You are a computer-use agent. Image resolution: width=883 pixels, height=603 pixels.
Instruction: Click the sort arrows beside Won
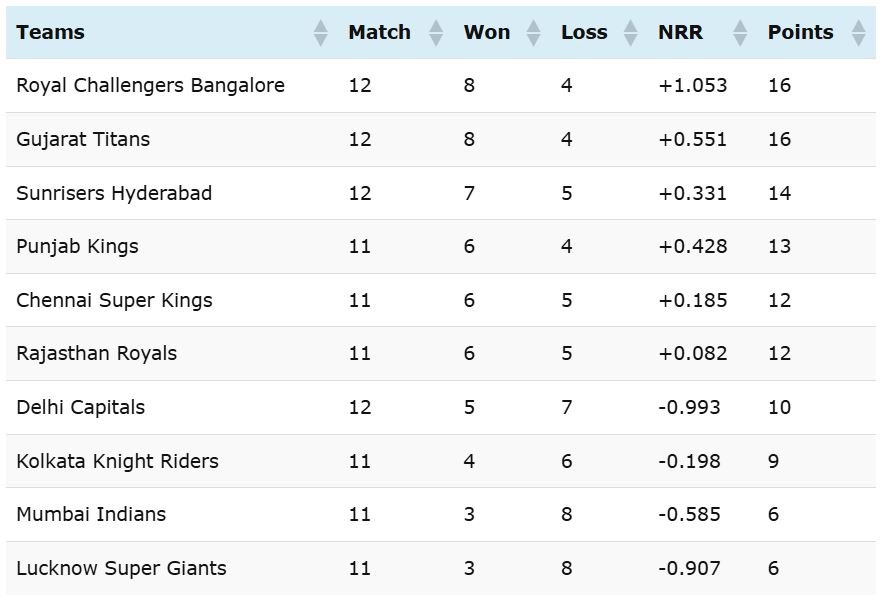533,33
